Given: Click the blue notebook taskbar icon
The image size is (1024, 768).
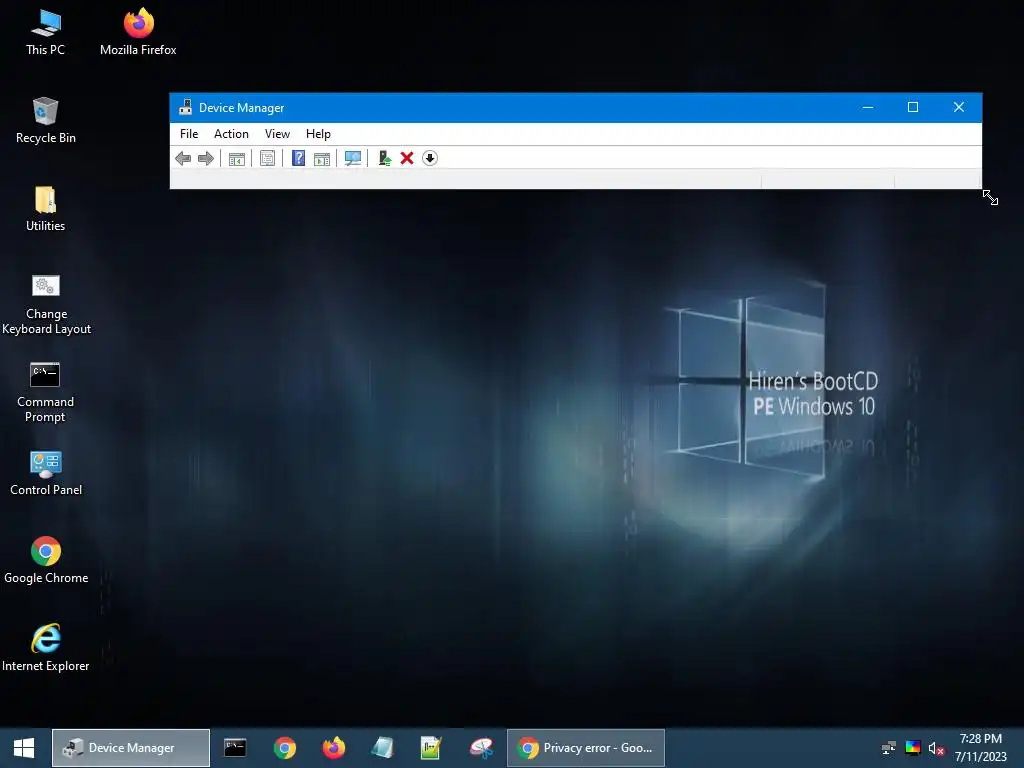Looking at the screenshot, I should pyautogui.click(x=383, y=748).
